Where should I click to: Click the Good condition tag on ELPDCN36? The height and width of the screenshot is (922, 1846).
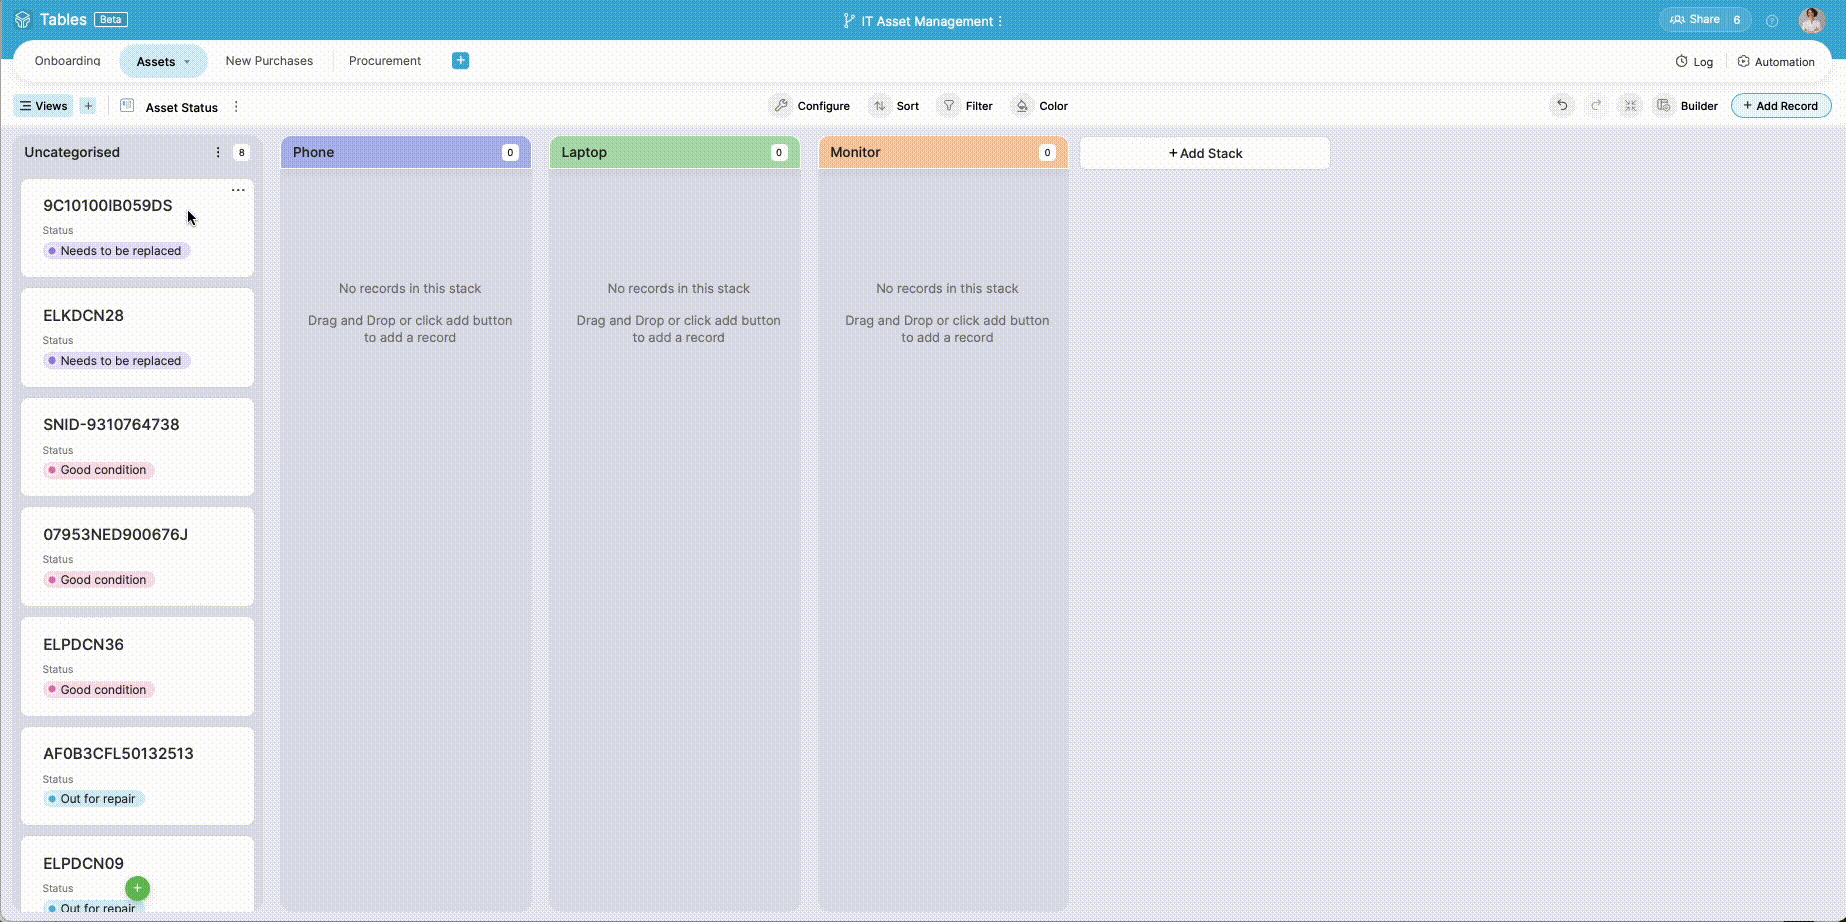click(99, 690)
